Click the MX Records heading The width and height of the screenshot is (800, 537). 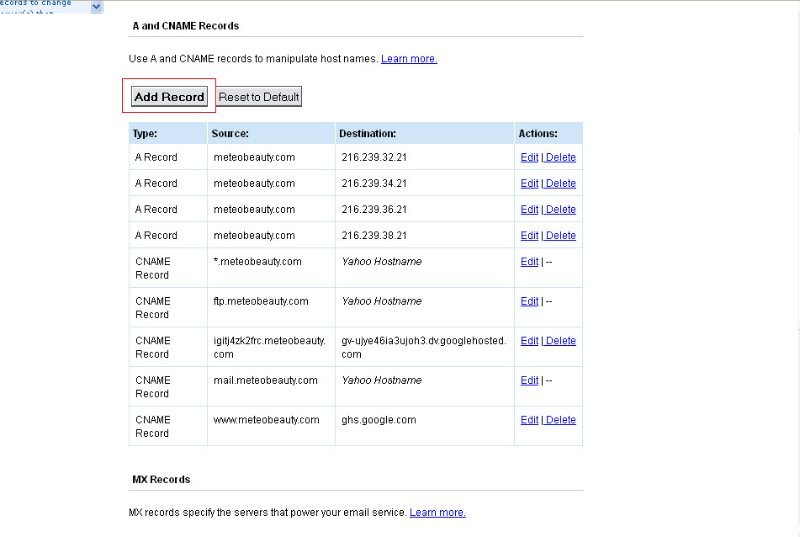161,479
